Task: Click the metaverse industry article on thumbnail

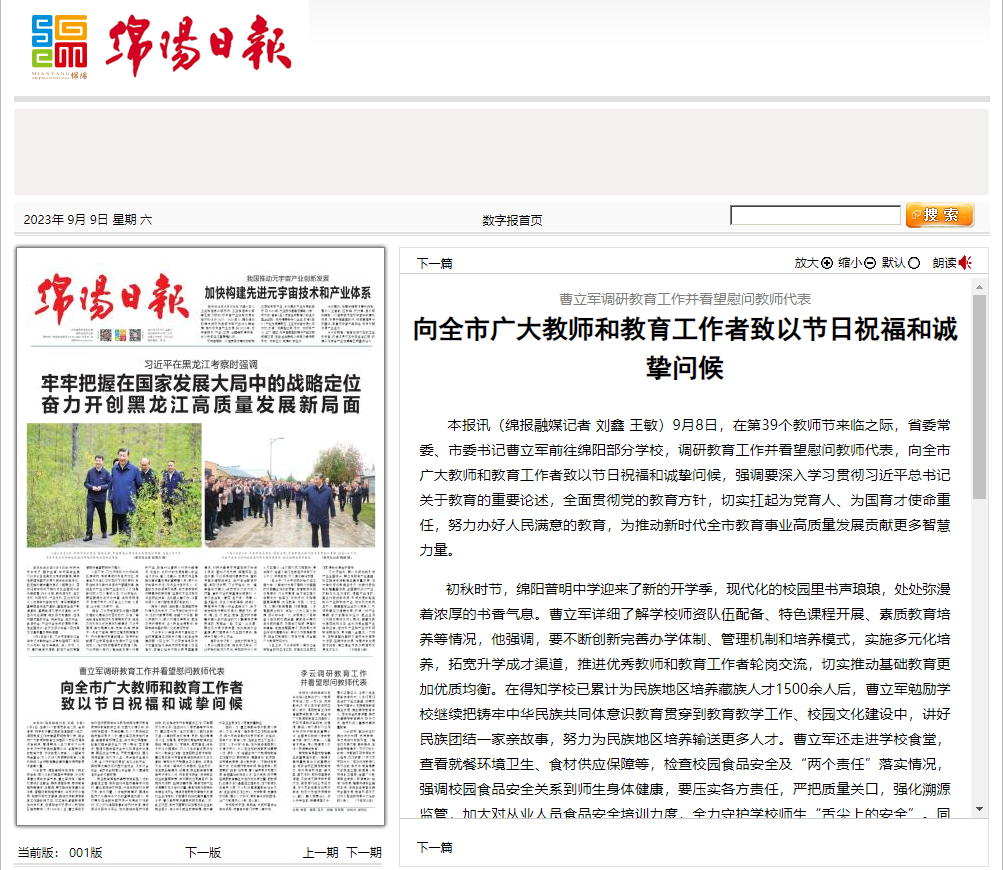Action: tap(288, 293)
